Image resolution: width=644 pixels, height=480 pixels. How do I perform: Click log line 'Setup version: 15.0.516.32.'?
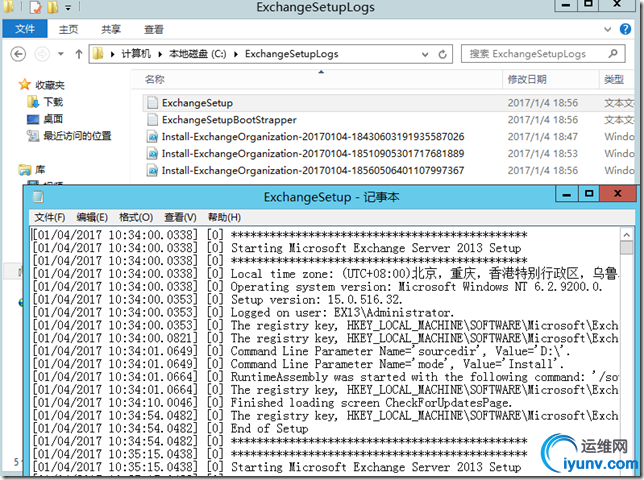click(316, 300)
